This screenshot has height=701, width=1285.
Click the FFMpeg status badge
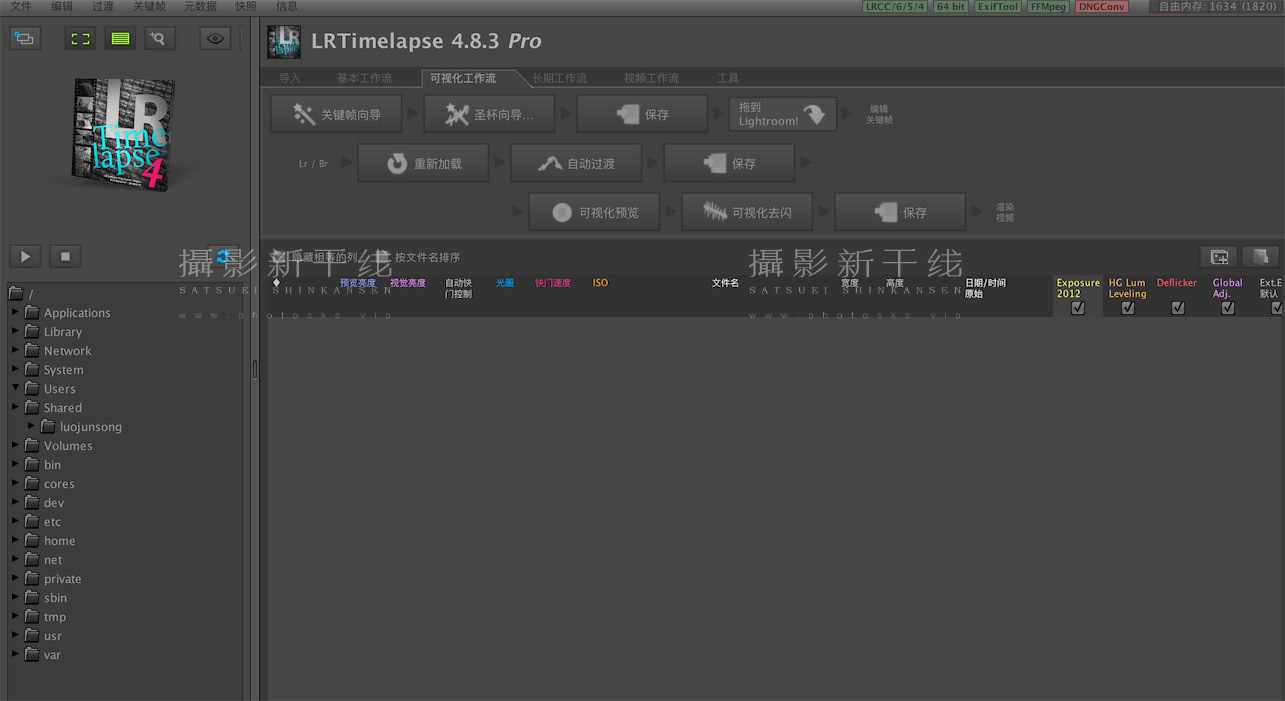click(x=1048, y=7)
